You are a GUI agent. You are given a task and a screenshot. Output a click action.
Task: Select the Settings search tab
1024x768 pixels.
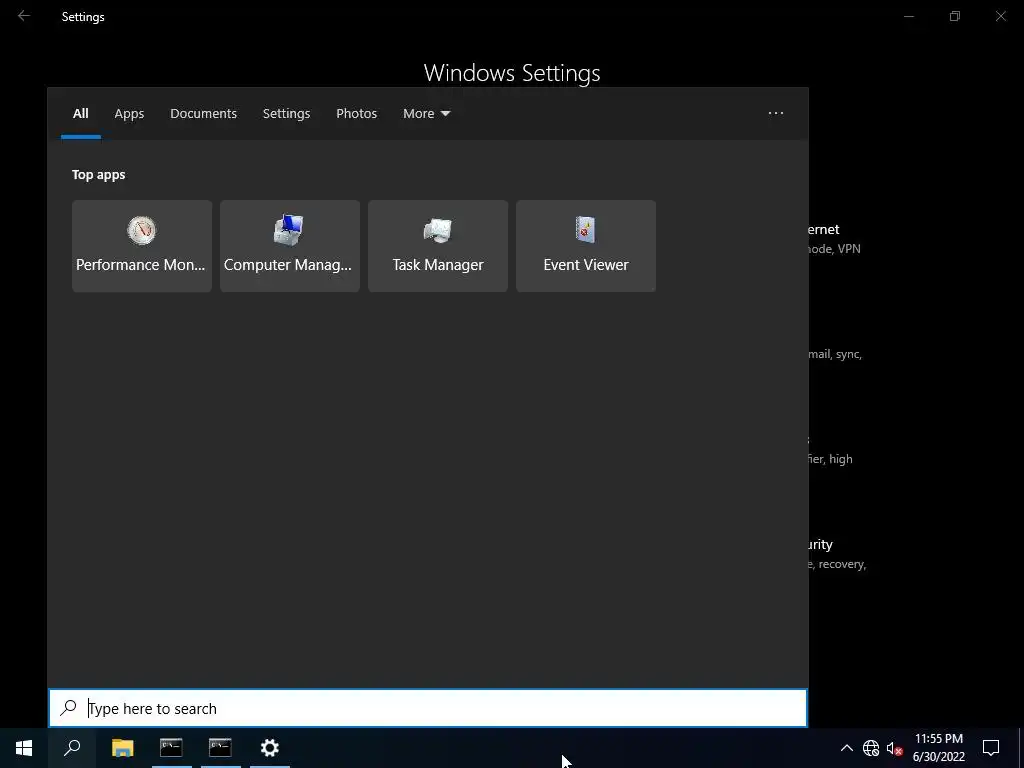(x=286, y=114)
